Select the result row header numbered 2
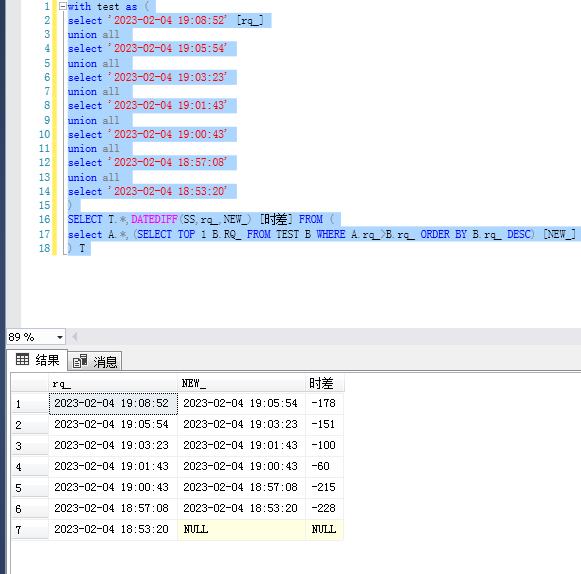581x574 pixels. click(30, 425)
